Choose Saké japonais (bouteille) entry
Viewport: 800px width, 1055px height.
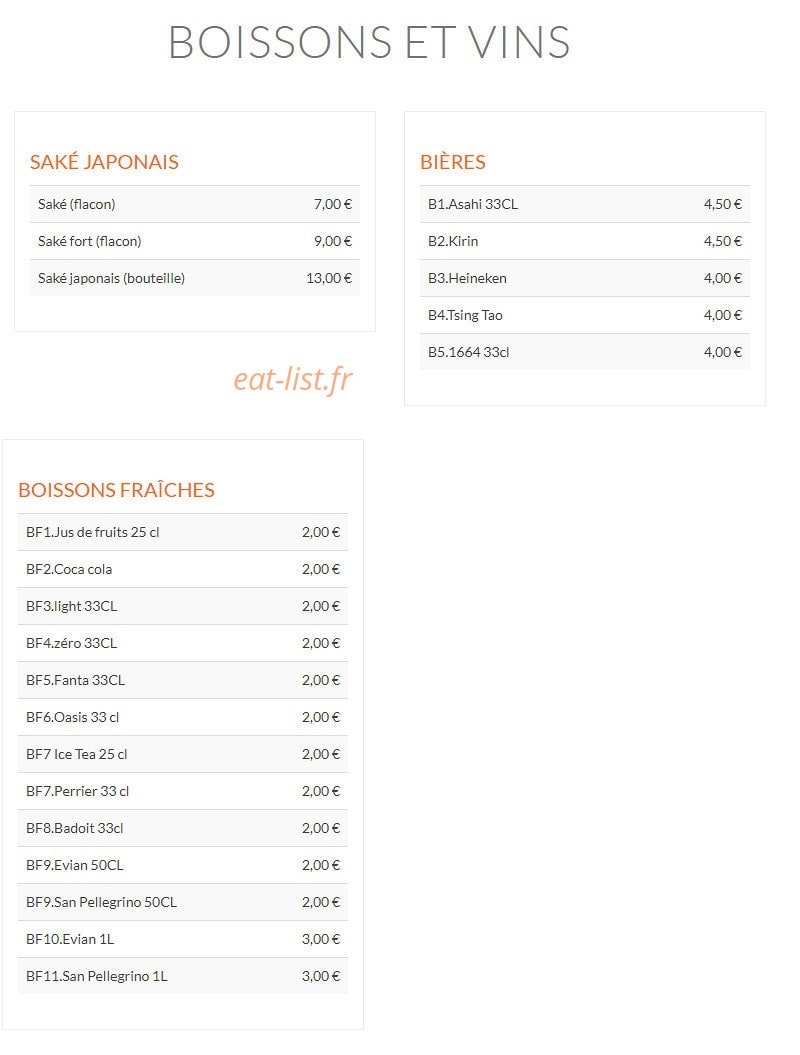(194, 278)
